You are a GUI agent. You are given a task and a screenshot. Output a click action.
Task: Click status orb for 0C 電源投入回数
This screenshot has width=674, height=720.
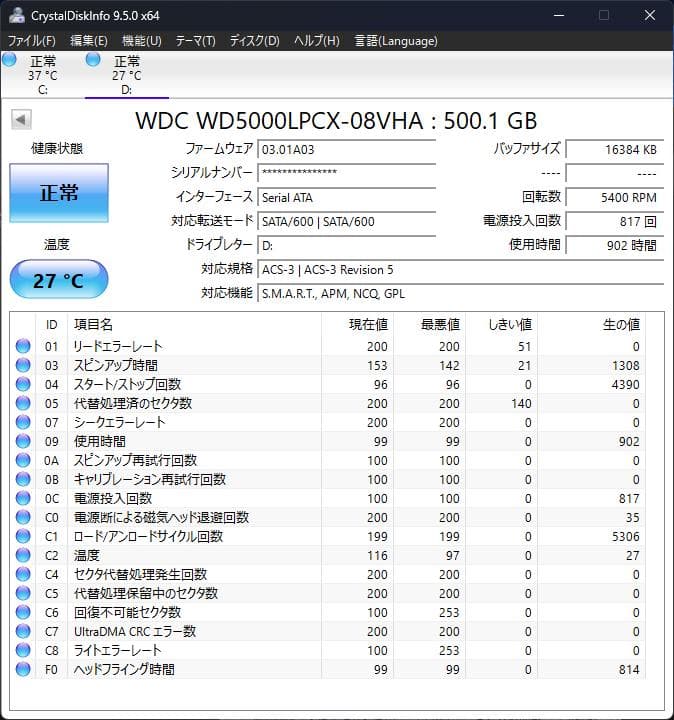pos(23,498)
